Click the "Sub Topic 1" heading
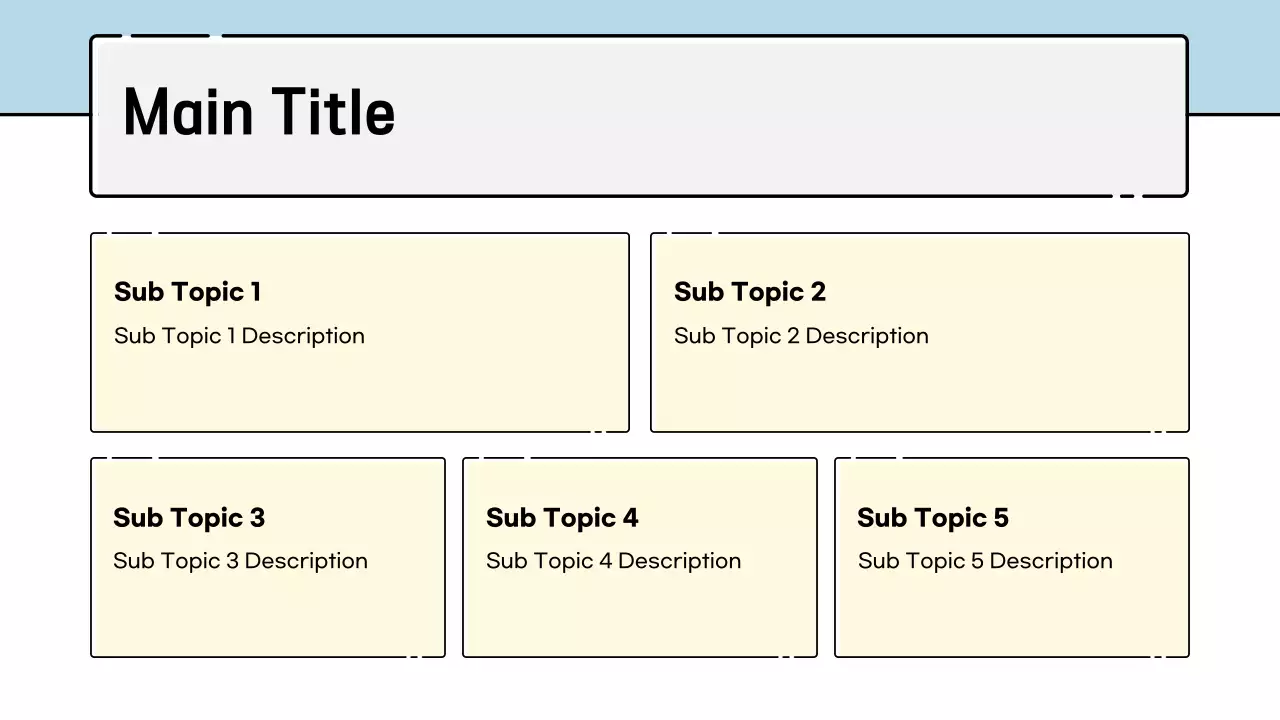 (x=187, y=292)
